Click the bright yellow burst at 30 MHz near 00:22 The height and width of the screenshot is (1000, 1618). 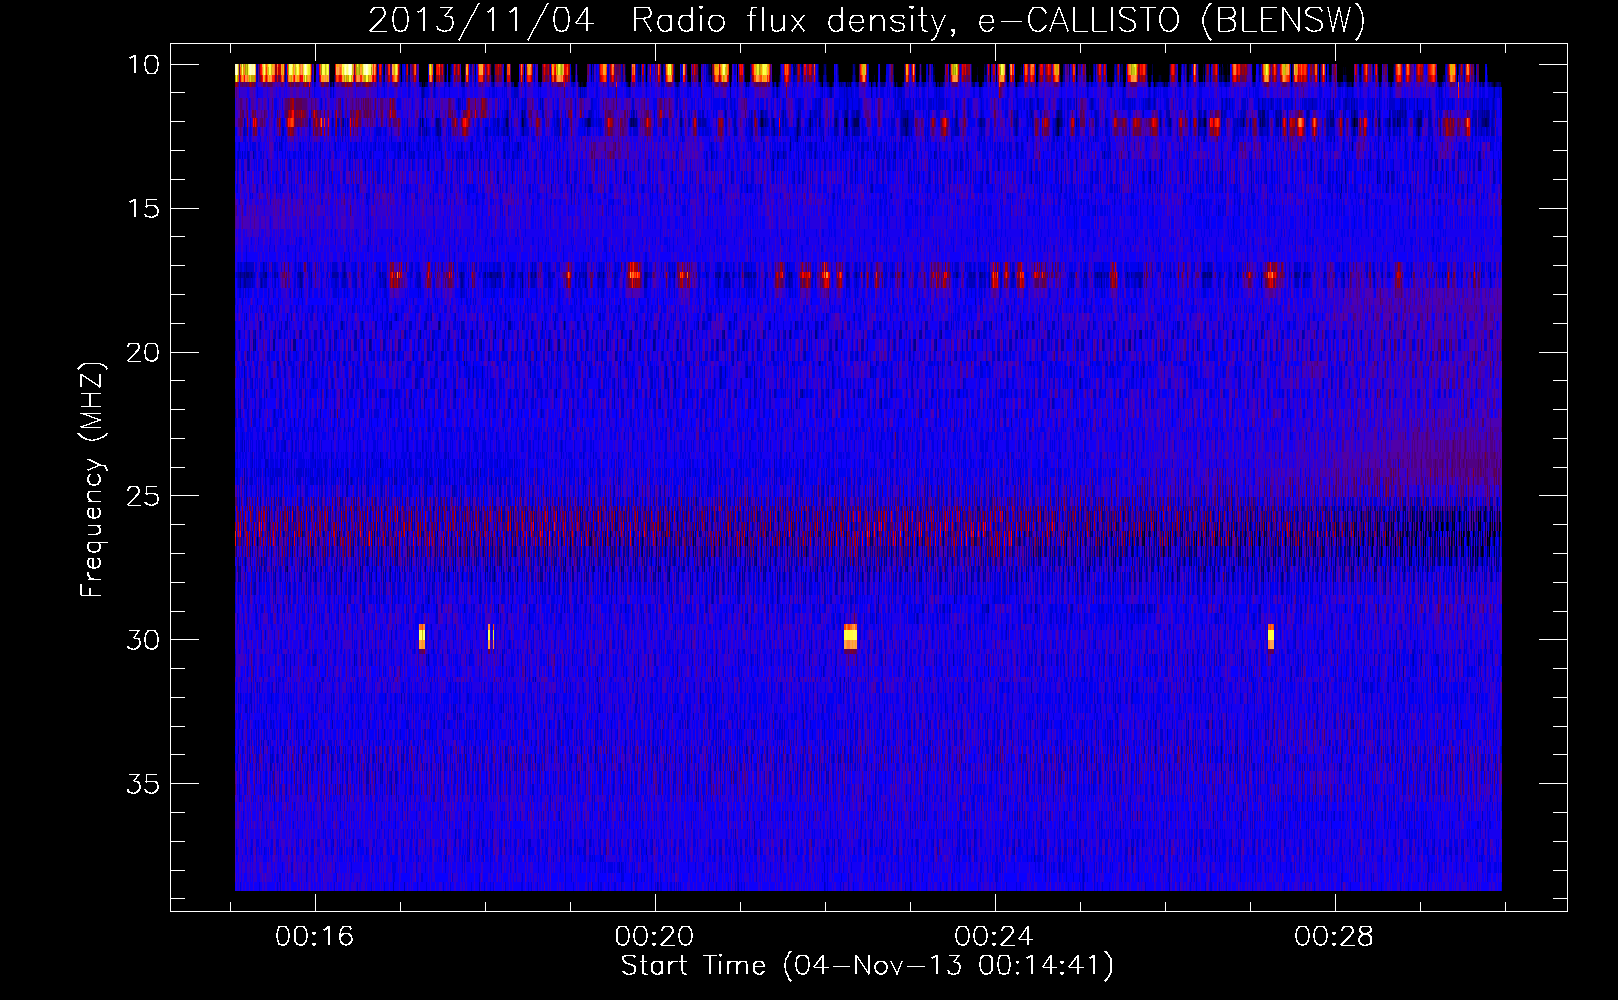[x=850, y=637]
